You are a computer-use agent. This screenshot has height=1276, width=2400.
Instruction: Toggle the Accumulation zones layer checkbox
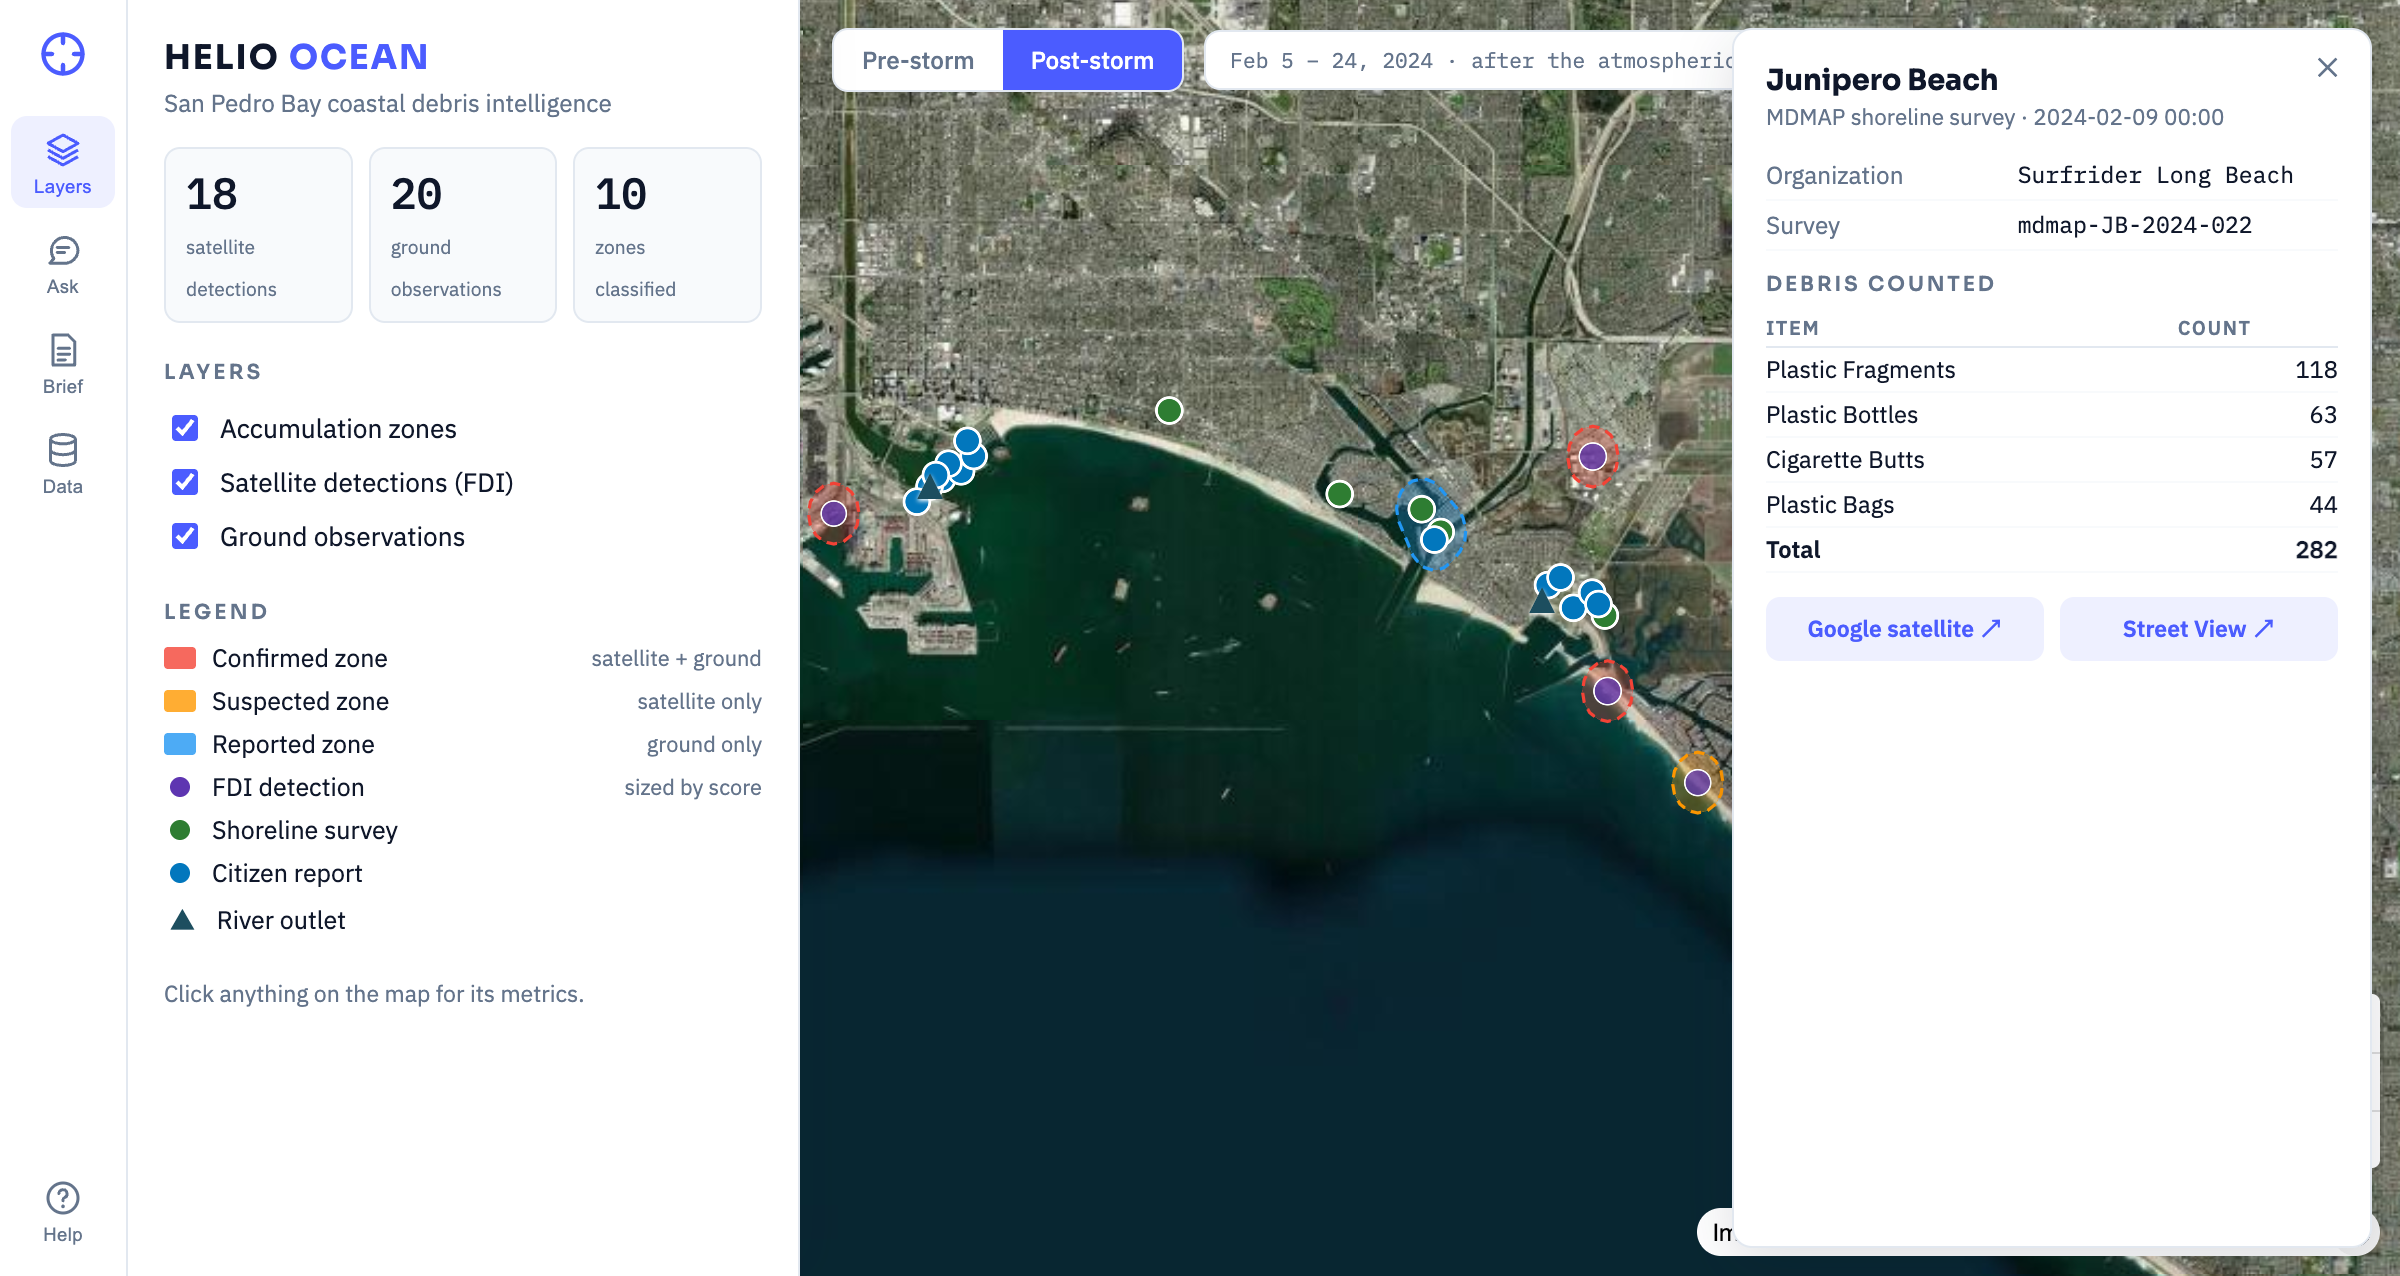(185, 428)
